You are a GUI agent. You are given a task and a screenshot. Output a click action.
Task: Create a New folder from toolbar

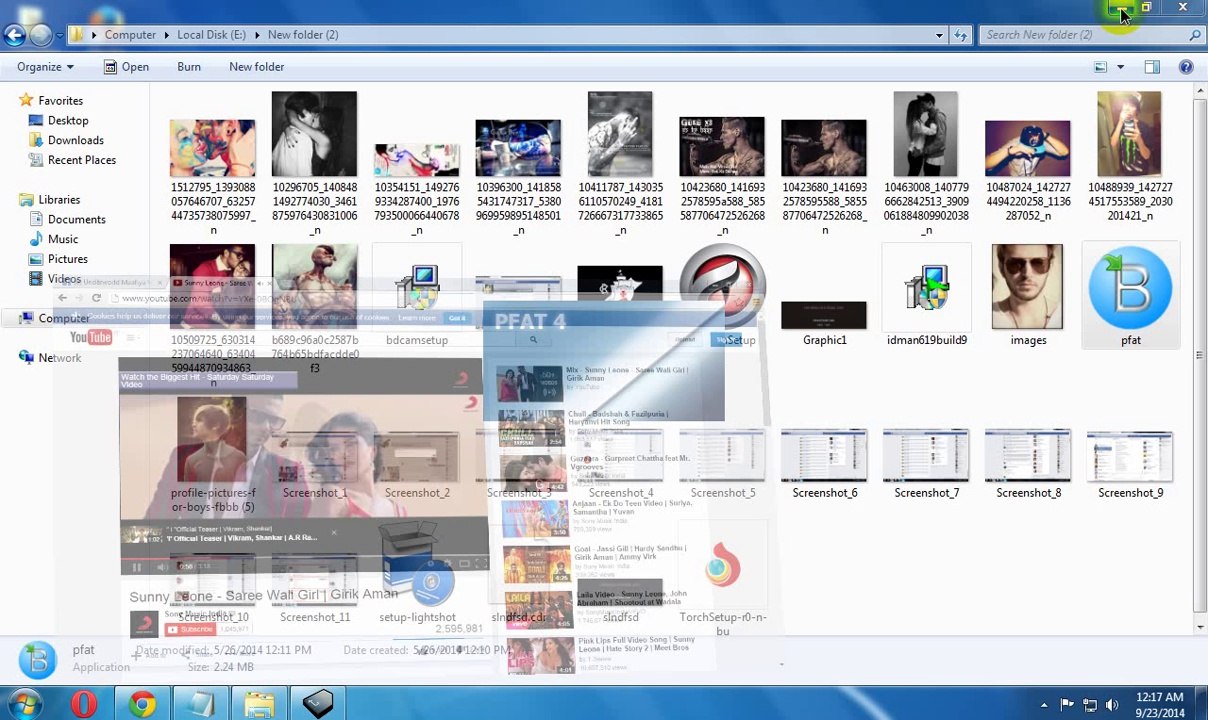click(x=257, y=67)
